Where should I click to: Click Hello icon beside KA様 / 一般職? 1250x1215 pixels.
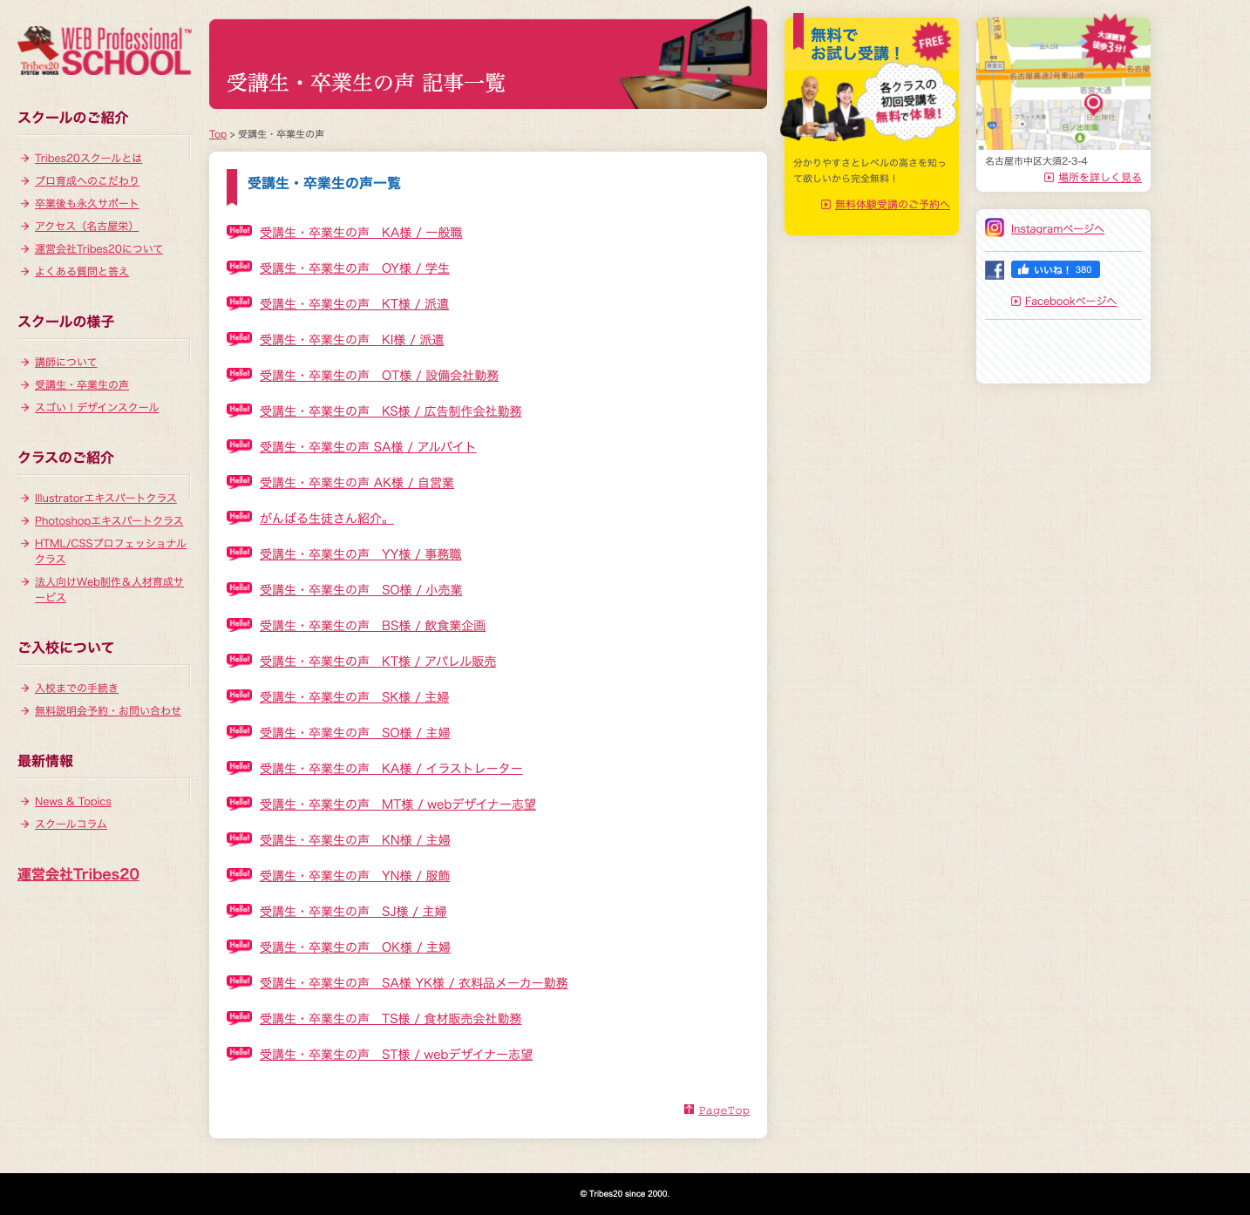point(239,231)
